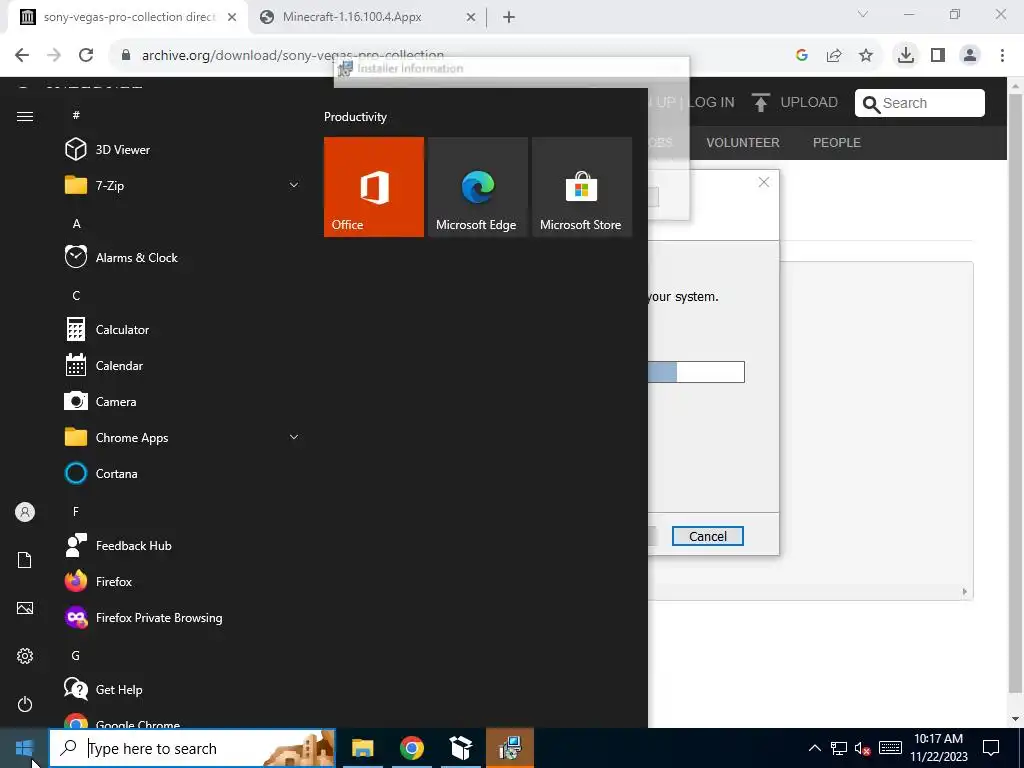
Task: Switch to the installer taskbar icon
Action: tap(510, 748)
